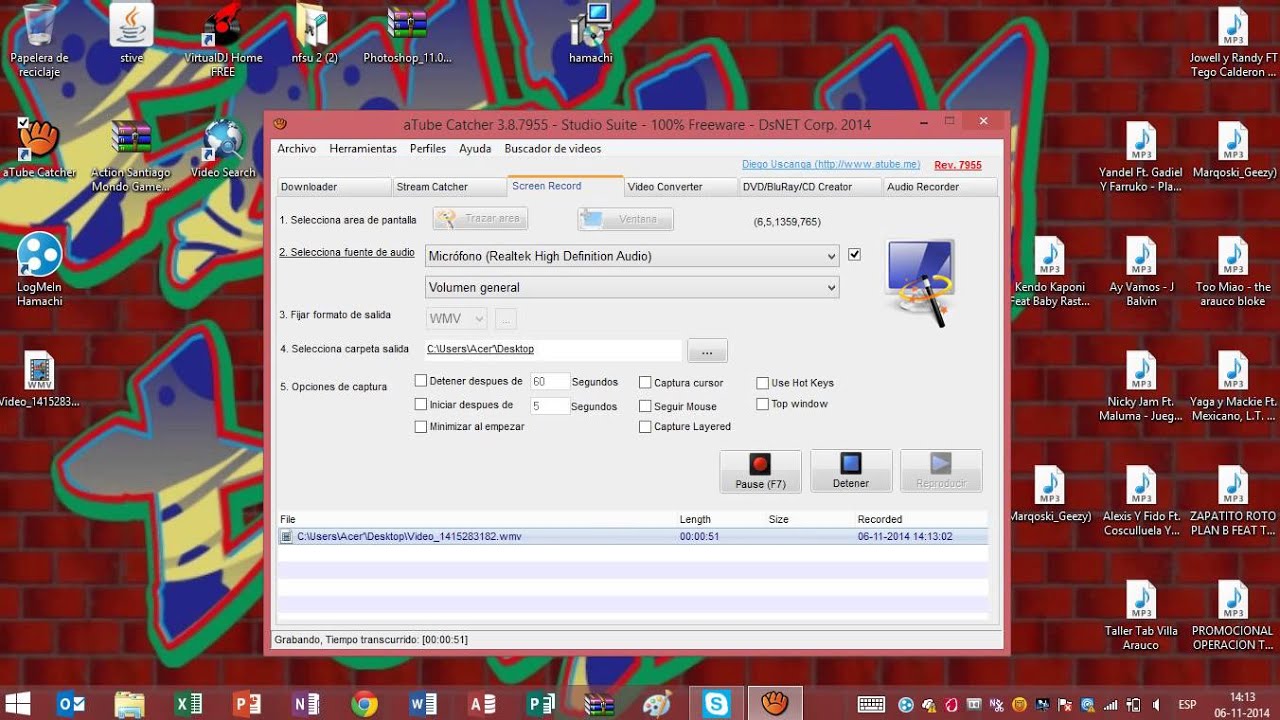Open the Archivo menu
The width and height of the screenshot is (1280, 720).
296,148
